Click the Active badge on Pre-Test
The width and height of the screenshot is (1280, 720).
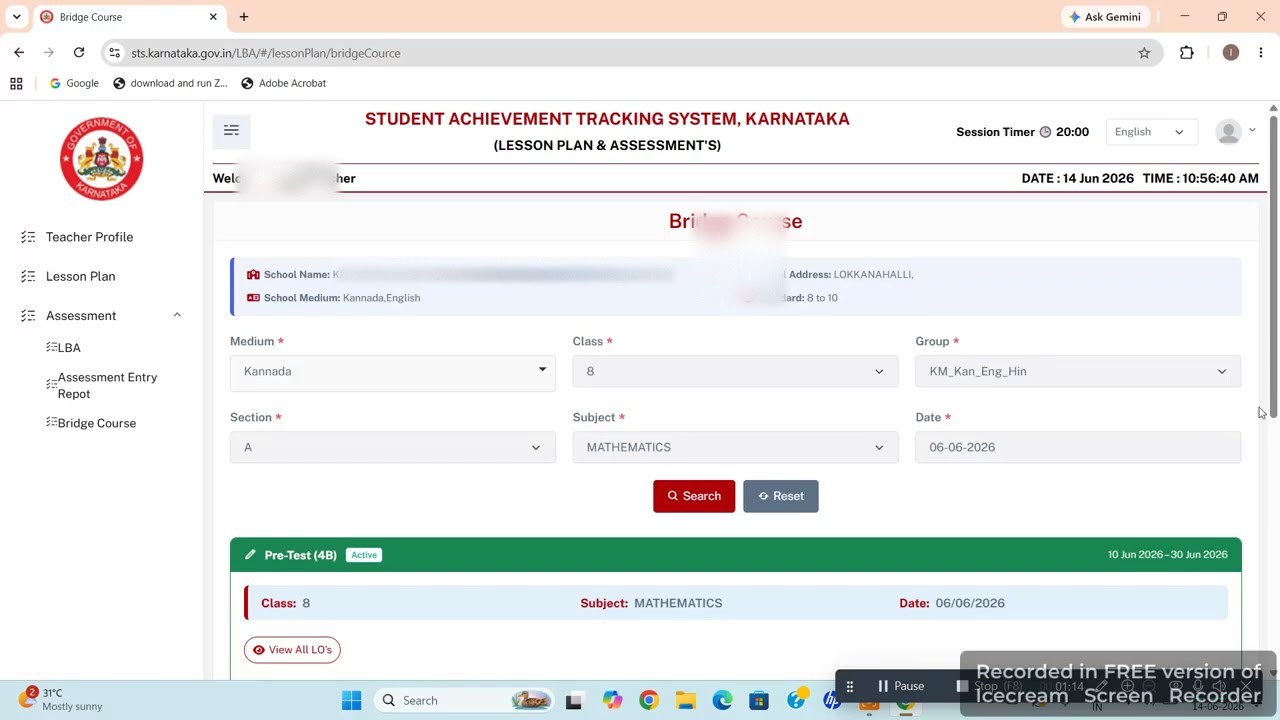coord(364,555)
